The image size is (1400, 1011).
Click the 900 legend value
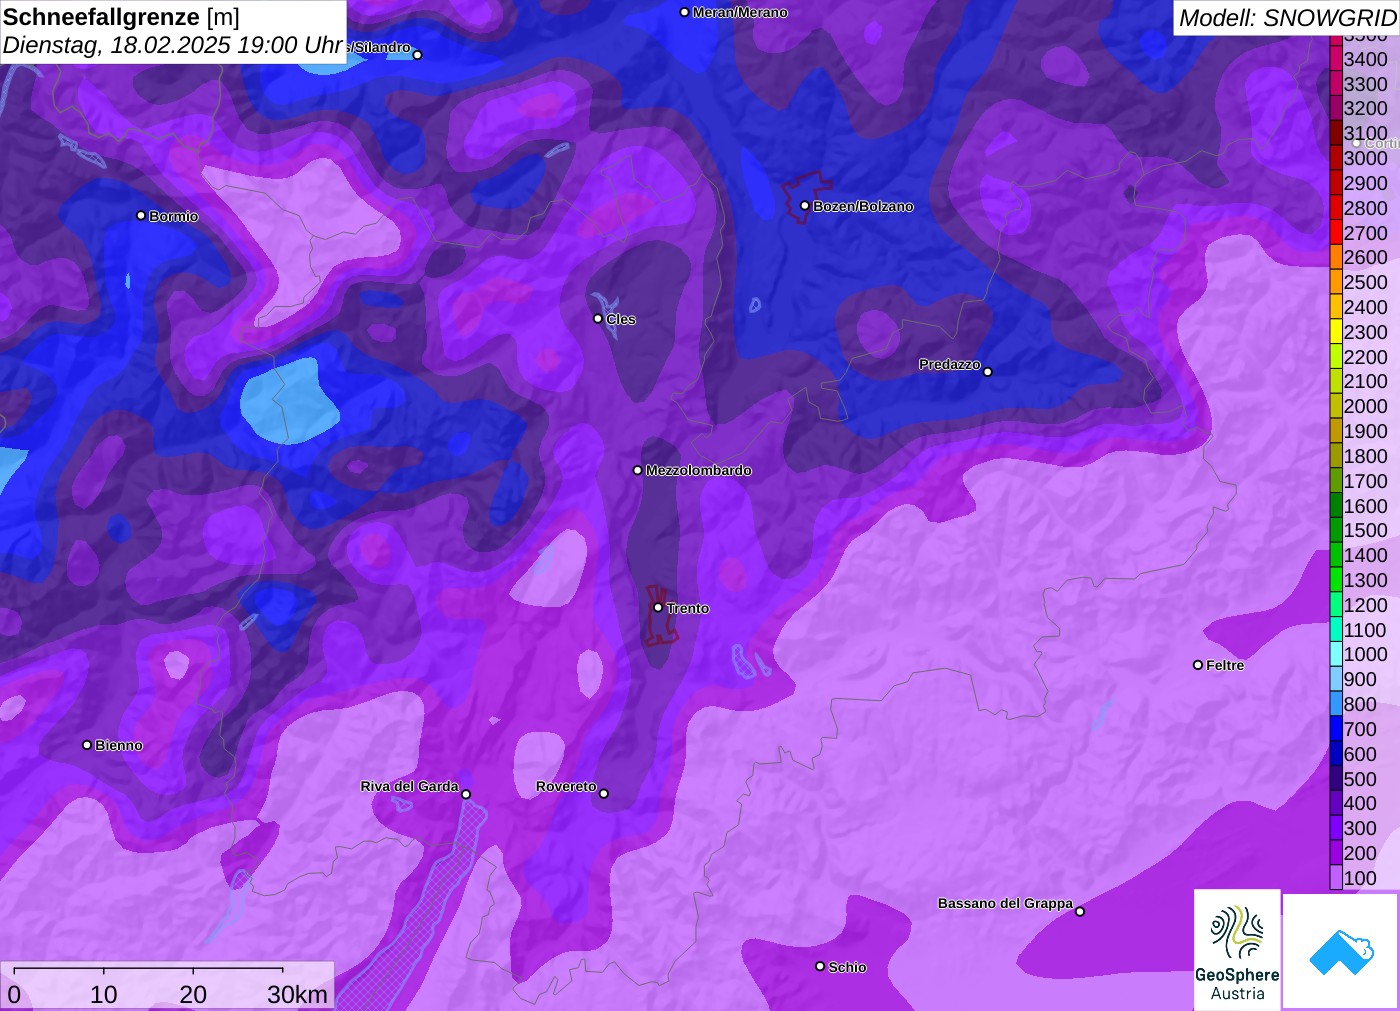[x=1360, y=679]
